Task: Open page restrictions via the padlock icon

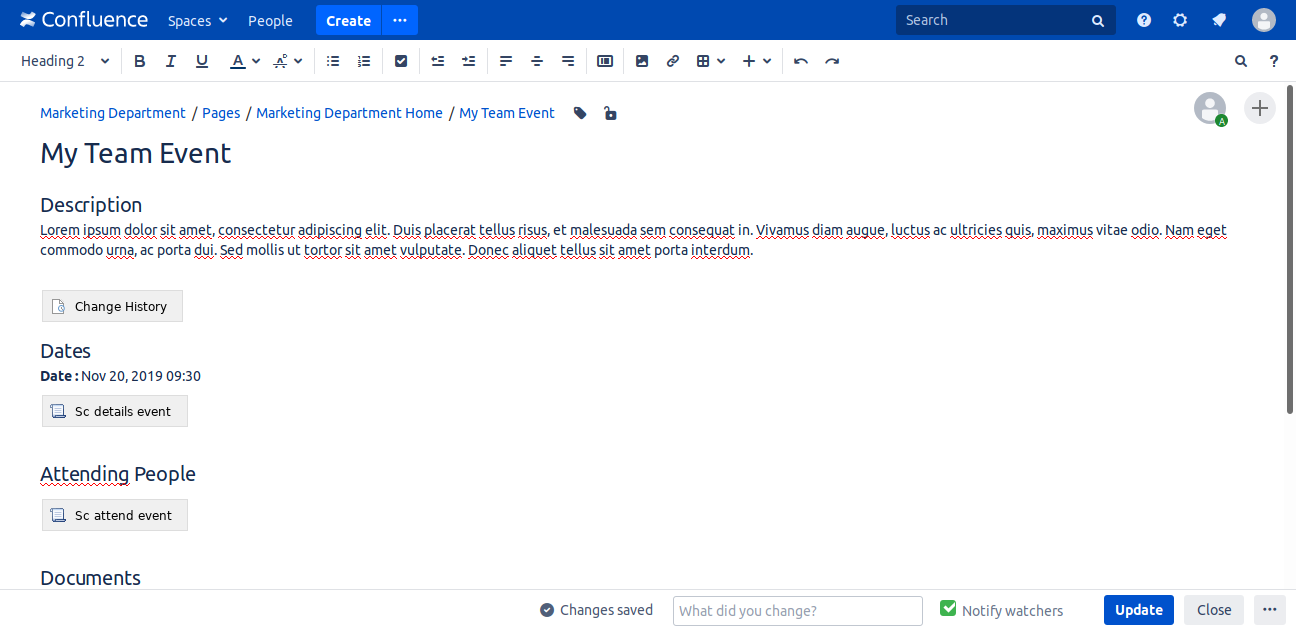Action: click(x=610, y=114)
